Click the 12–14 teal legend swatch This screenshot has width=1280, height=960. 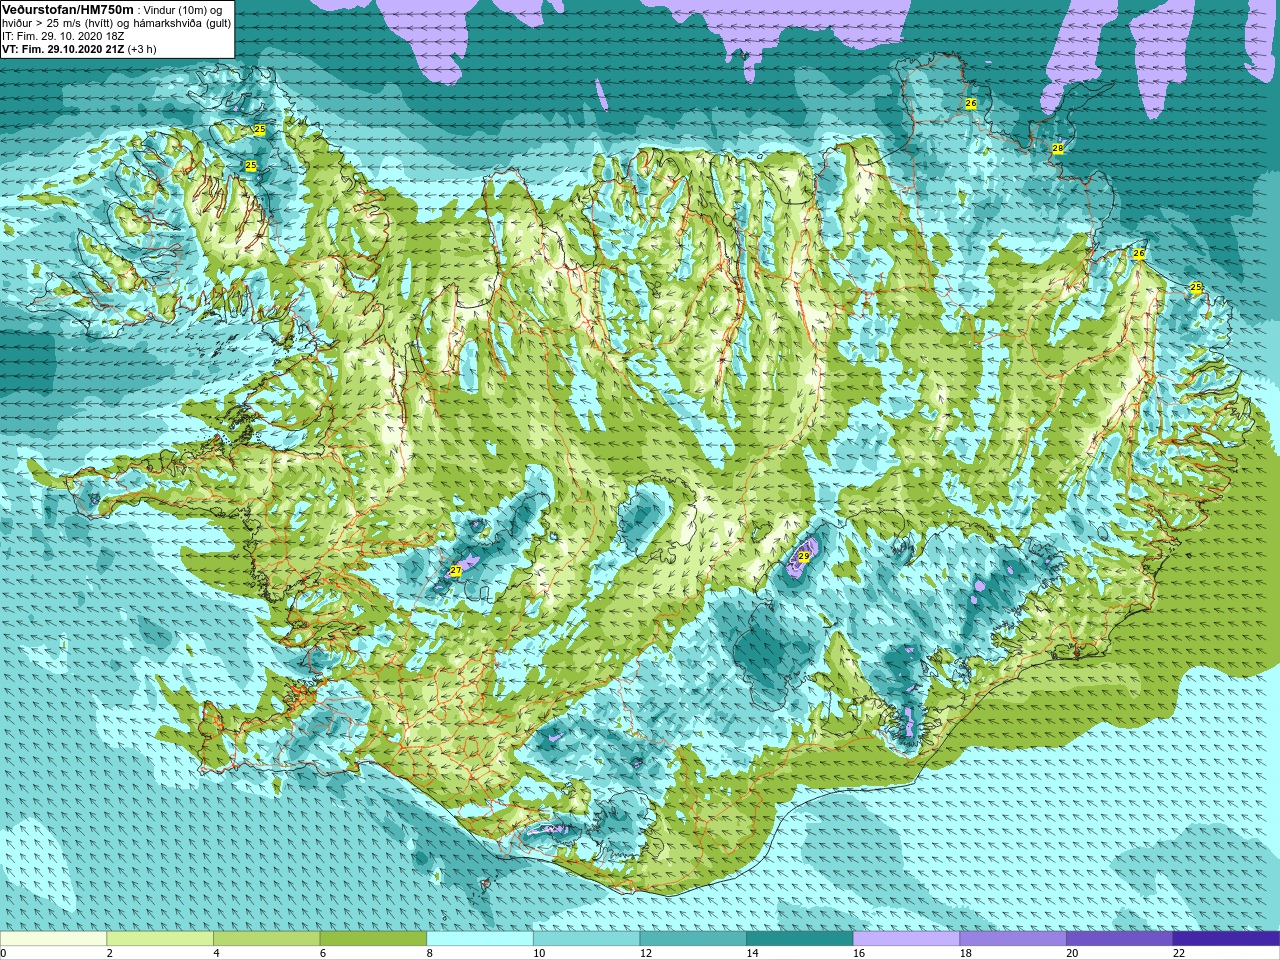click(x=693, y=938)
